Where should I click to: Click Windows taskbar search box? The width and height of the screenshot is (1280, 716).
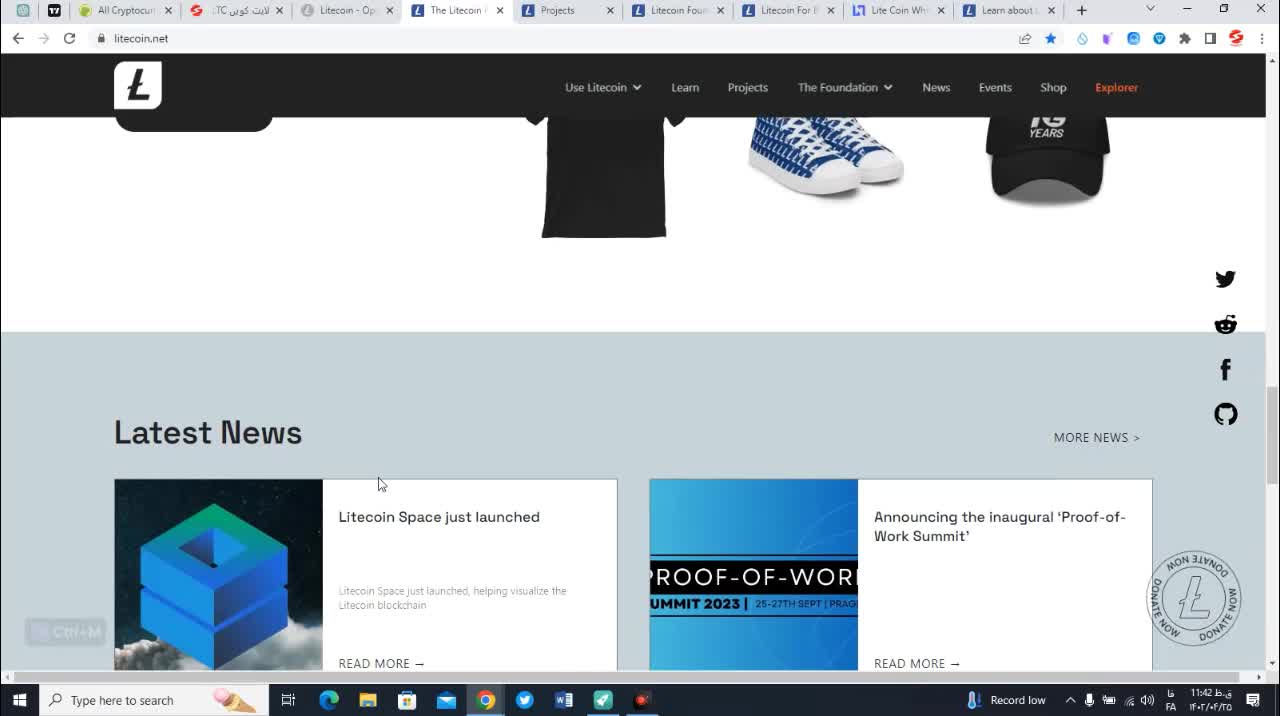[154, 700]
